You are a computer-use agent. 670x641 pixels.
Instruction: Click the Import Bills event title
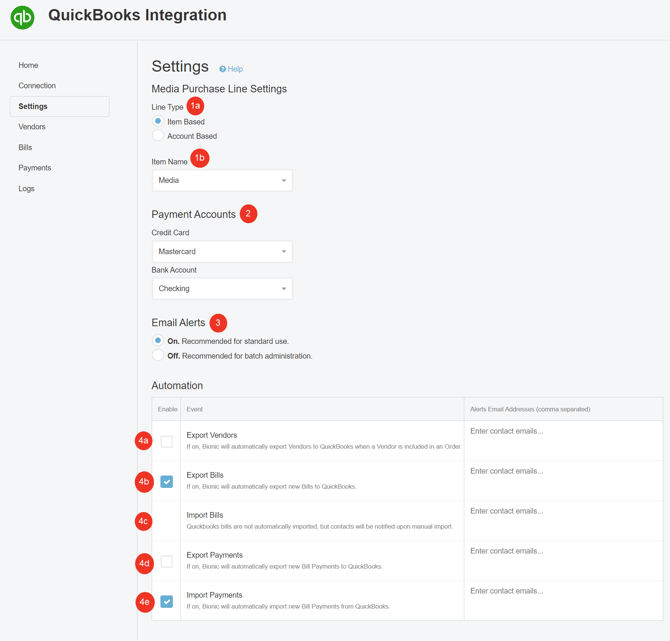point(205,515)
